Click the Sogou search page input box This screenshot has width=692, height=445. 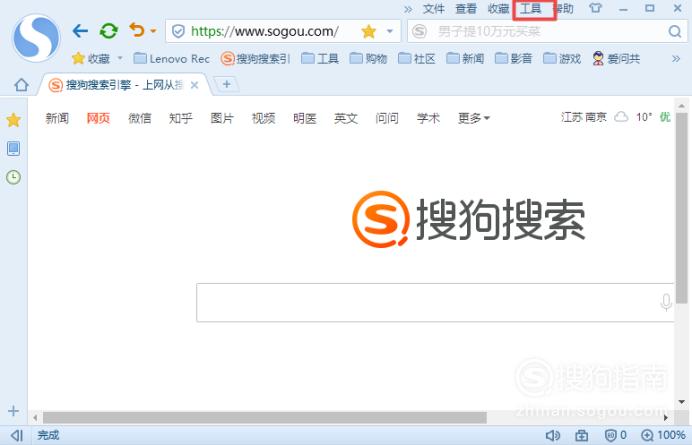click(435, 302)
